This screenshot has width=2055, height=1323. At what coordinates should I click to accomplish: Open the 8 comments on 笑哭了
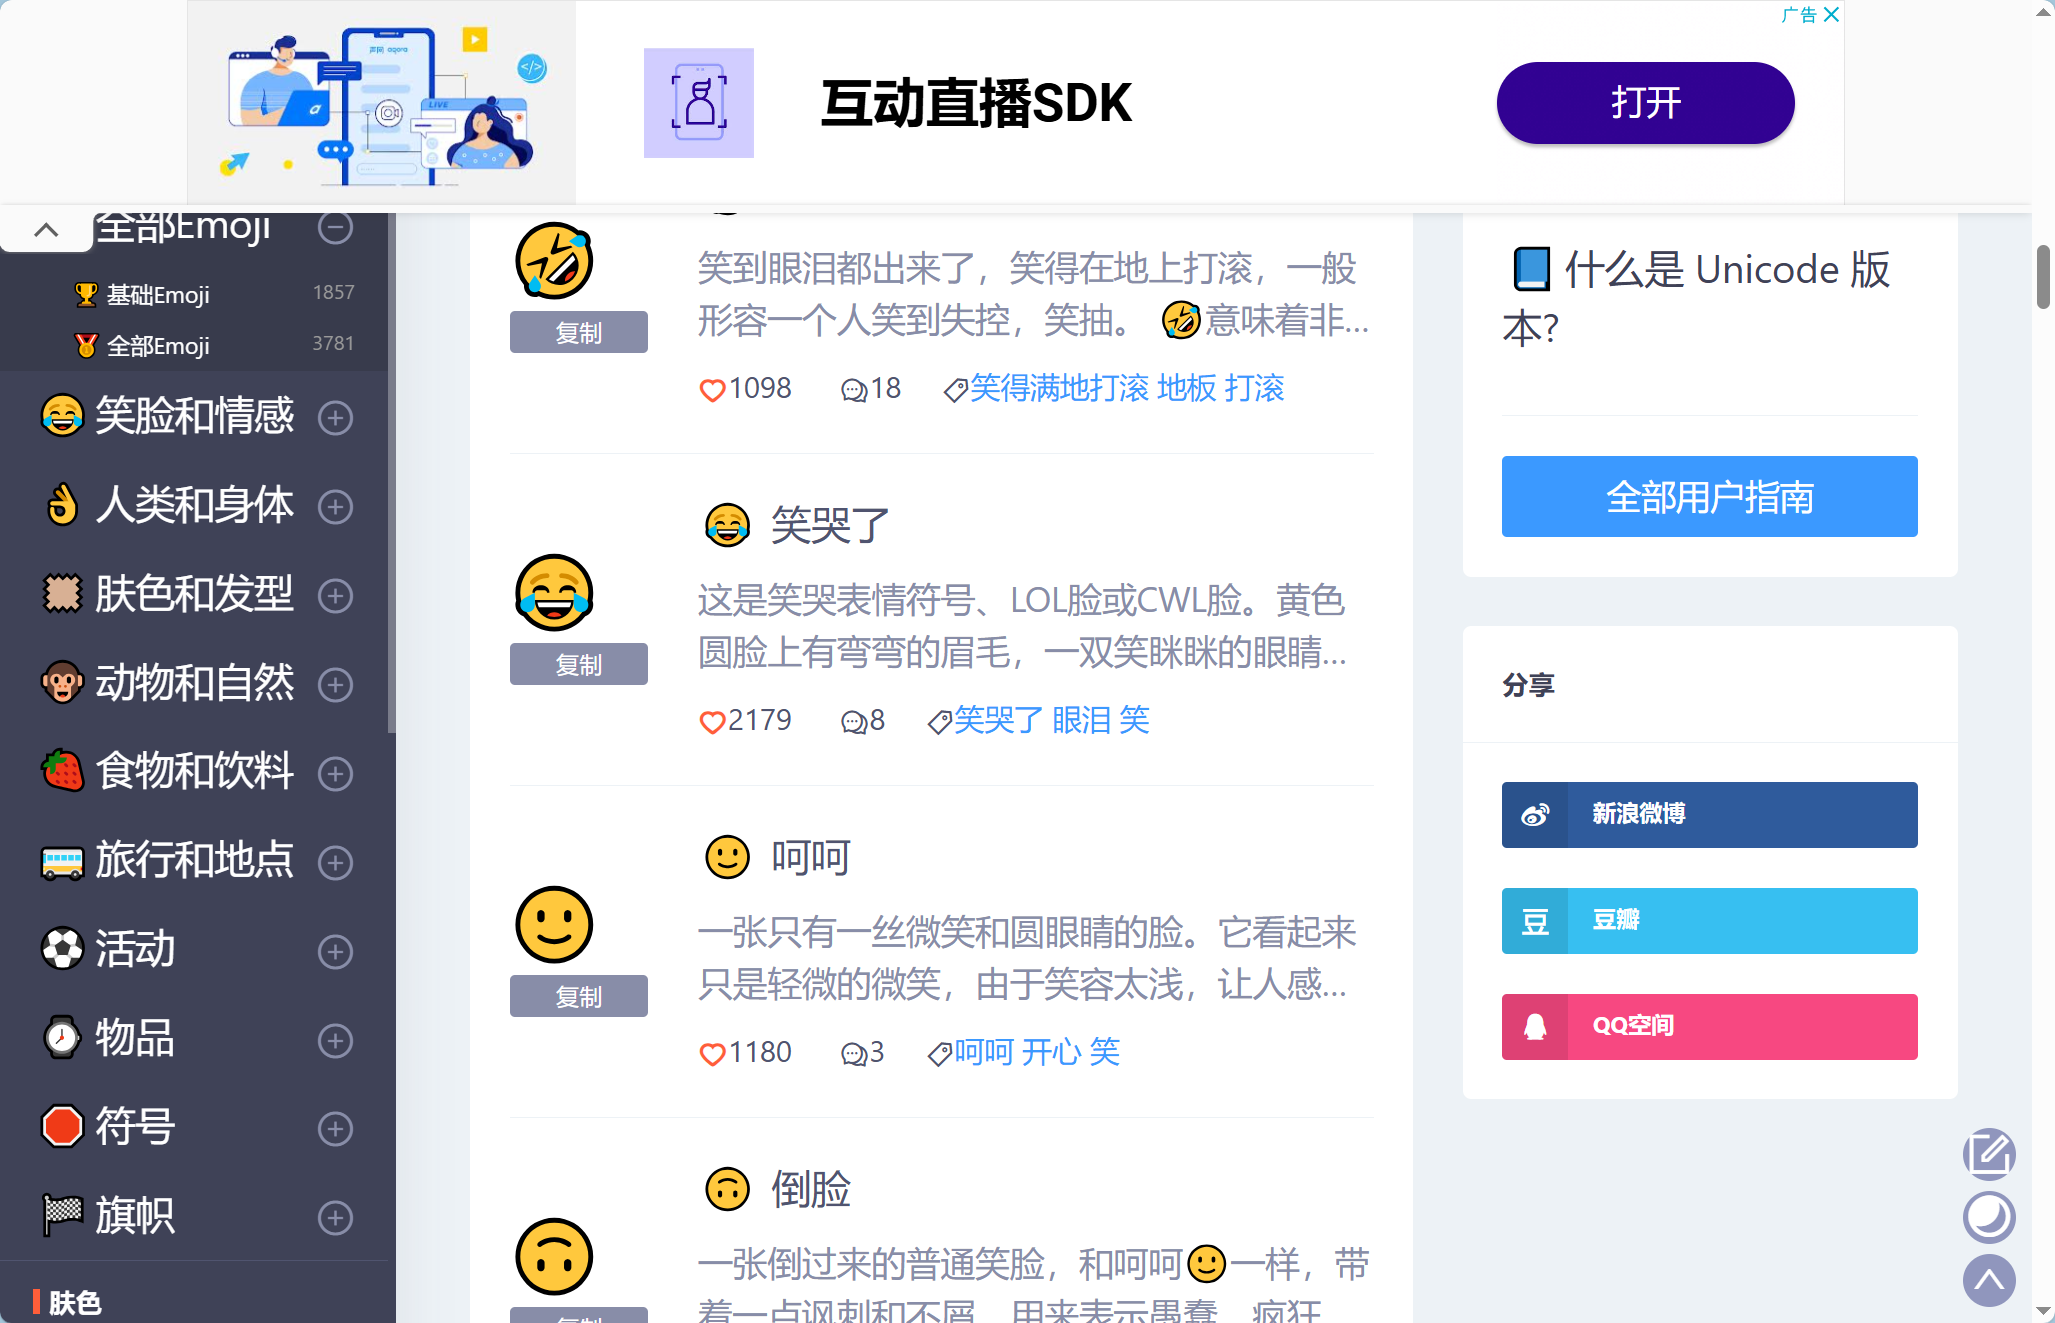click(854, 721)
